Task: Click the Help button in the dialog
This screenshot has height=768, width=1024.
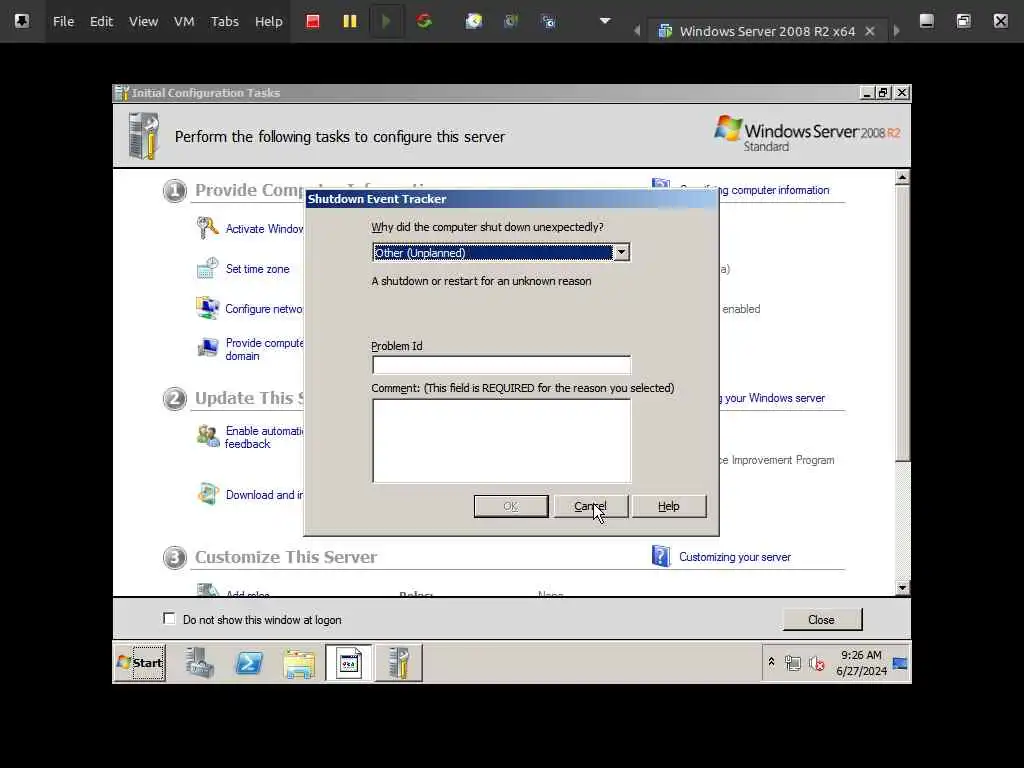Action: click(x=669, y=506)
